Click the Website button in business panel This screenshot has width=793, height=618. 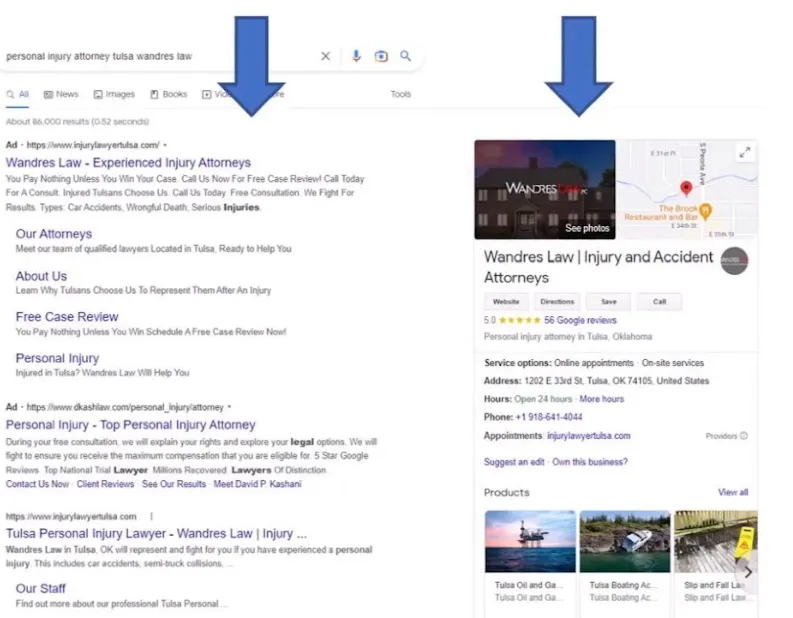pos(506,302)
